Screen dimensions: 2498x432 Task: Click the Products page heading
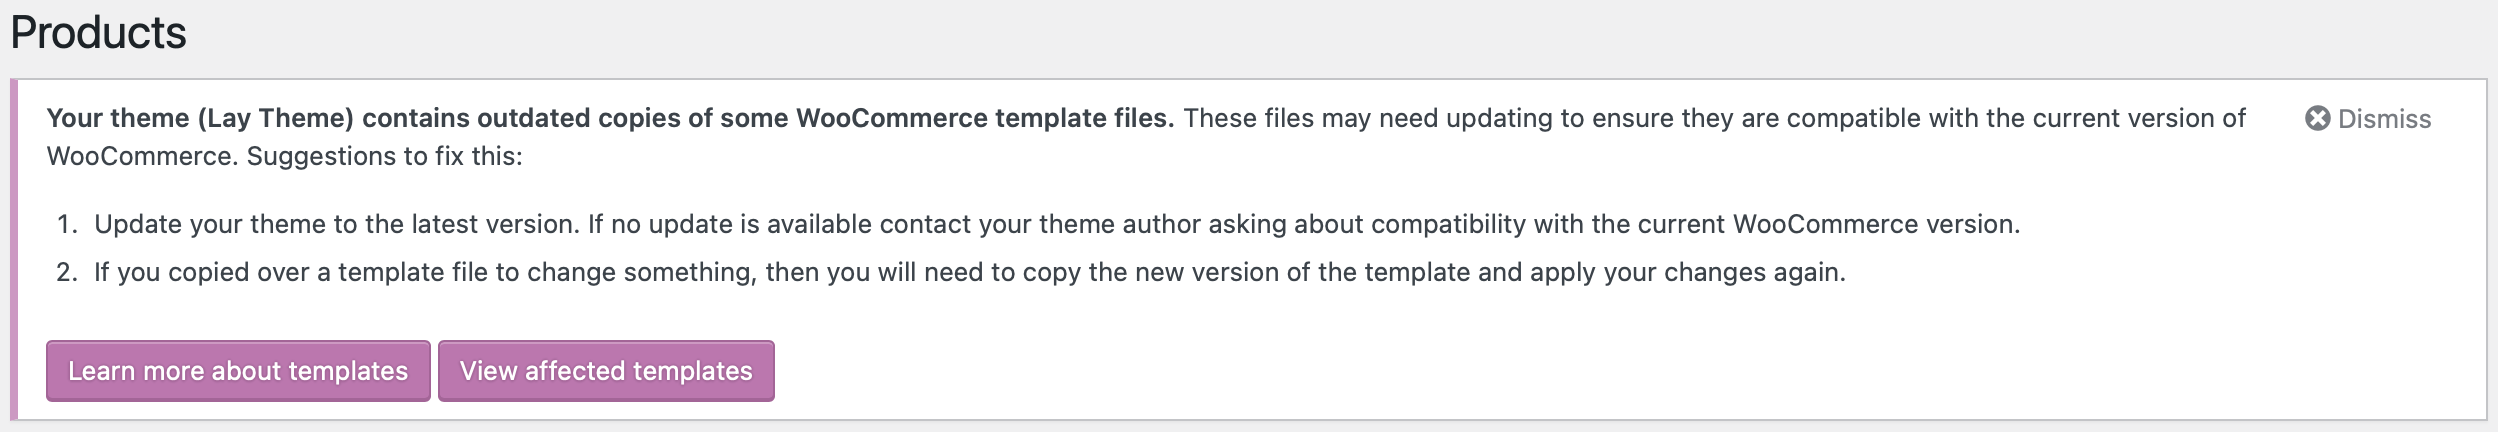(x=98, y=33)
